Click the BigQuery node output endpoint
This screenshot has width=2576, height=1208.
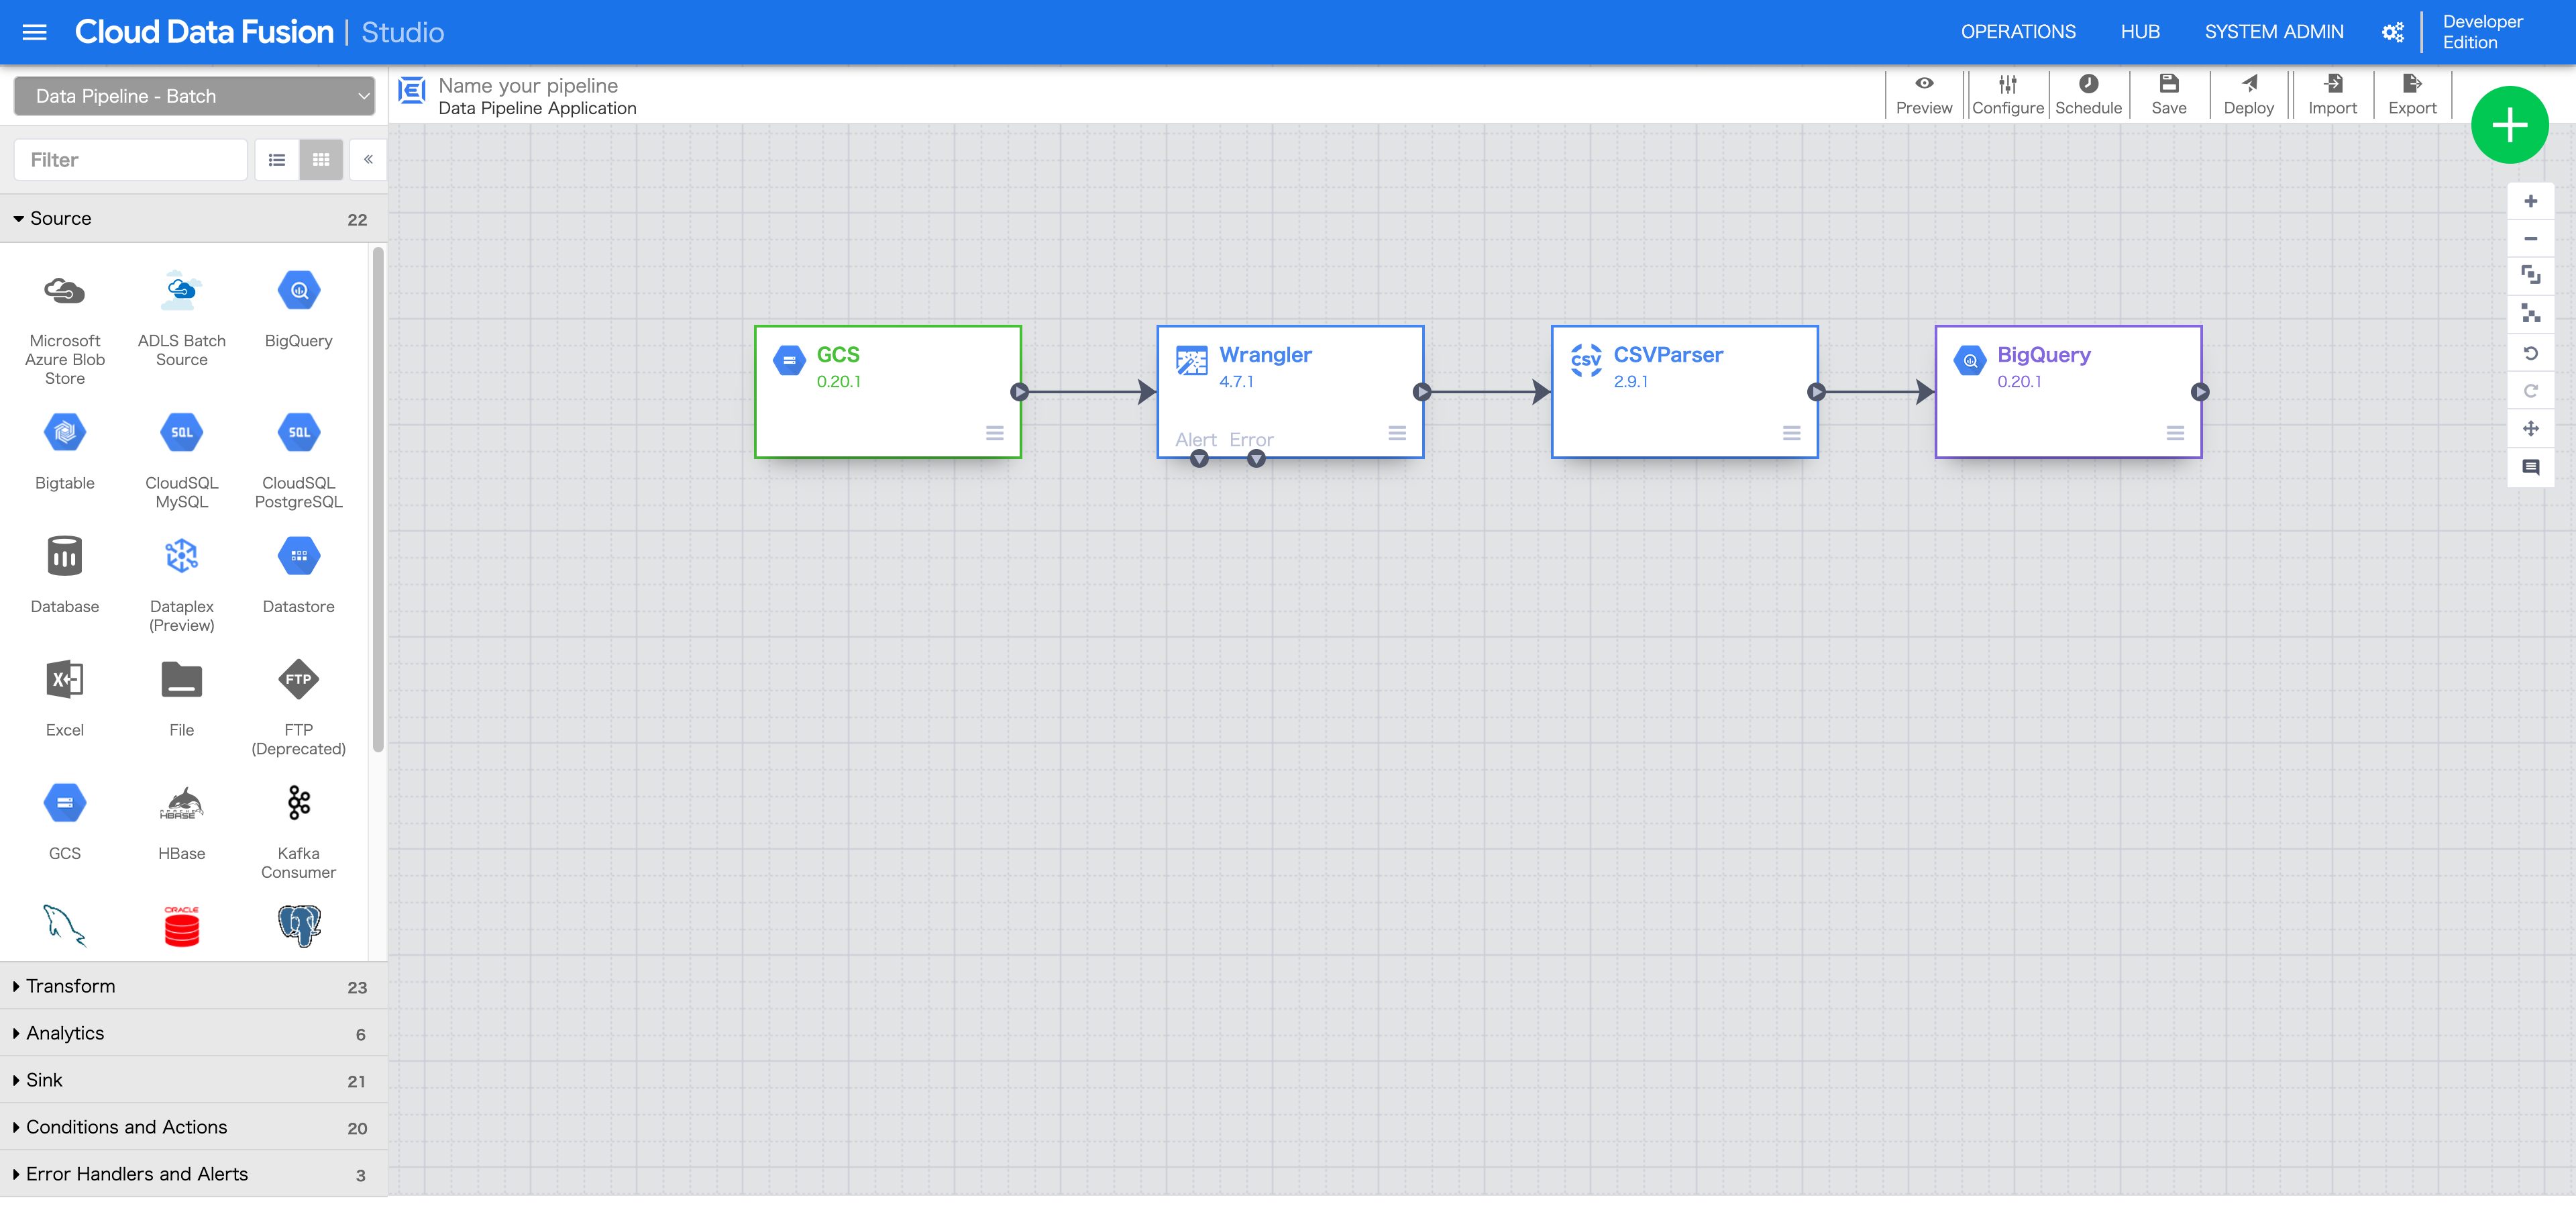click(2200, 392)
